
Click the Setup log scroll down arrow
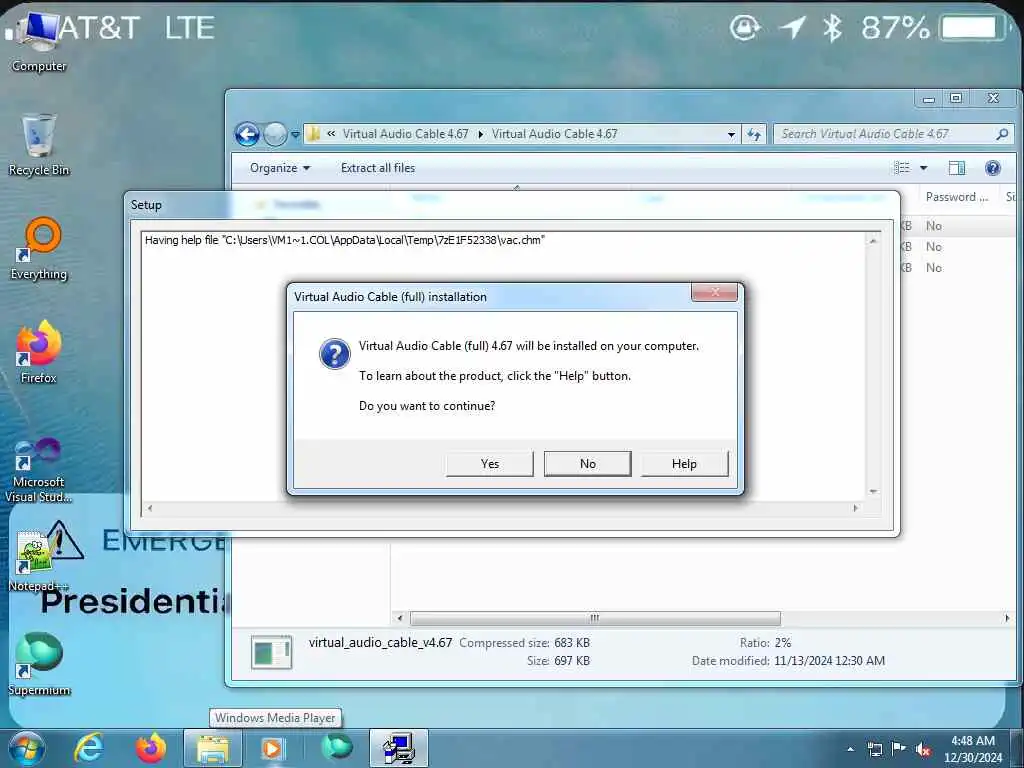[873, 491]
